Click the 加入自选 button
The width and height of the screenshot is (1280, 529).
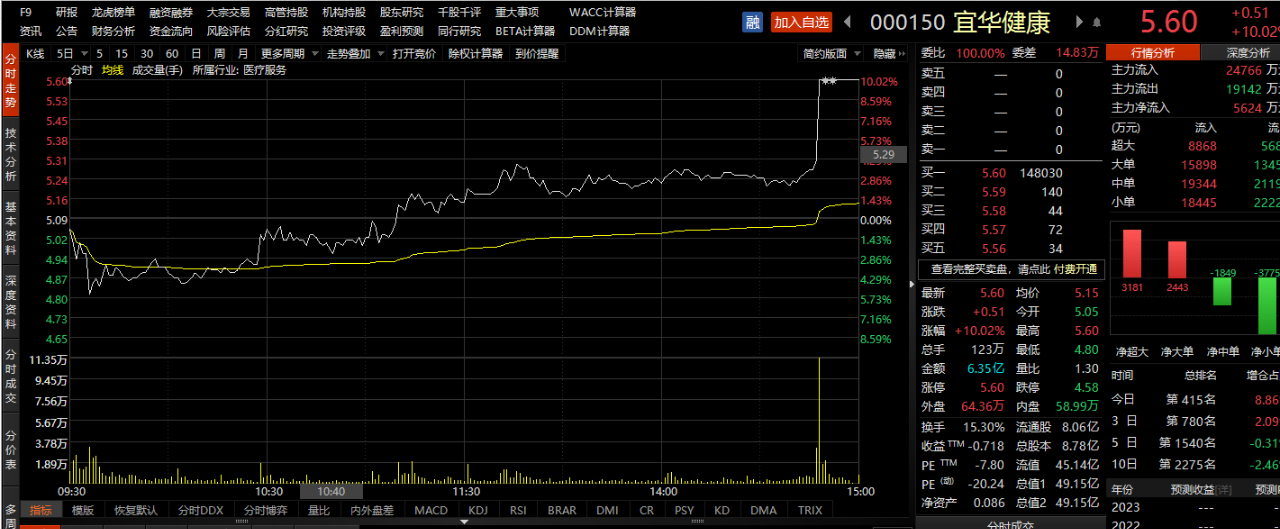[x=800, y=21]
